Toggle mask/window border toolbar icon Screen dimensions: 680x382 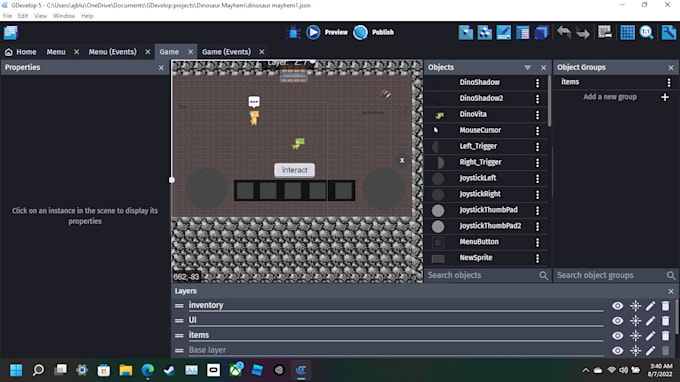coord(605,33)
